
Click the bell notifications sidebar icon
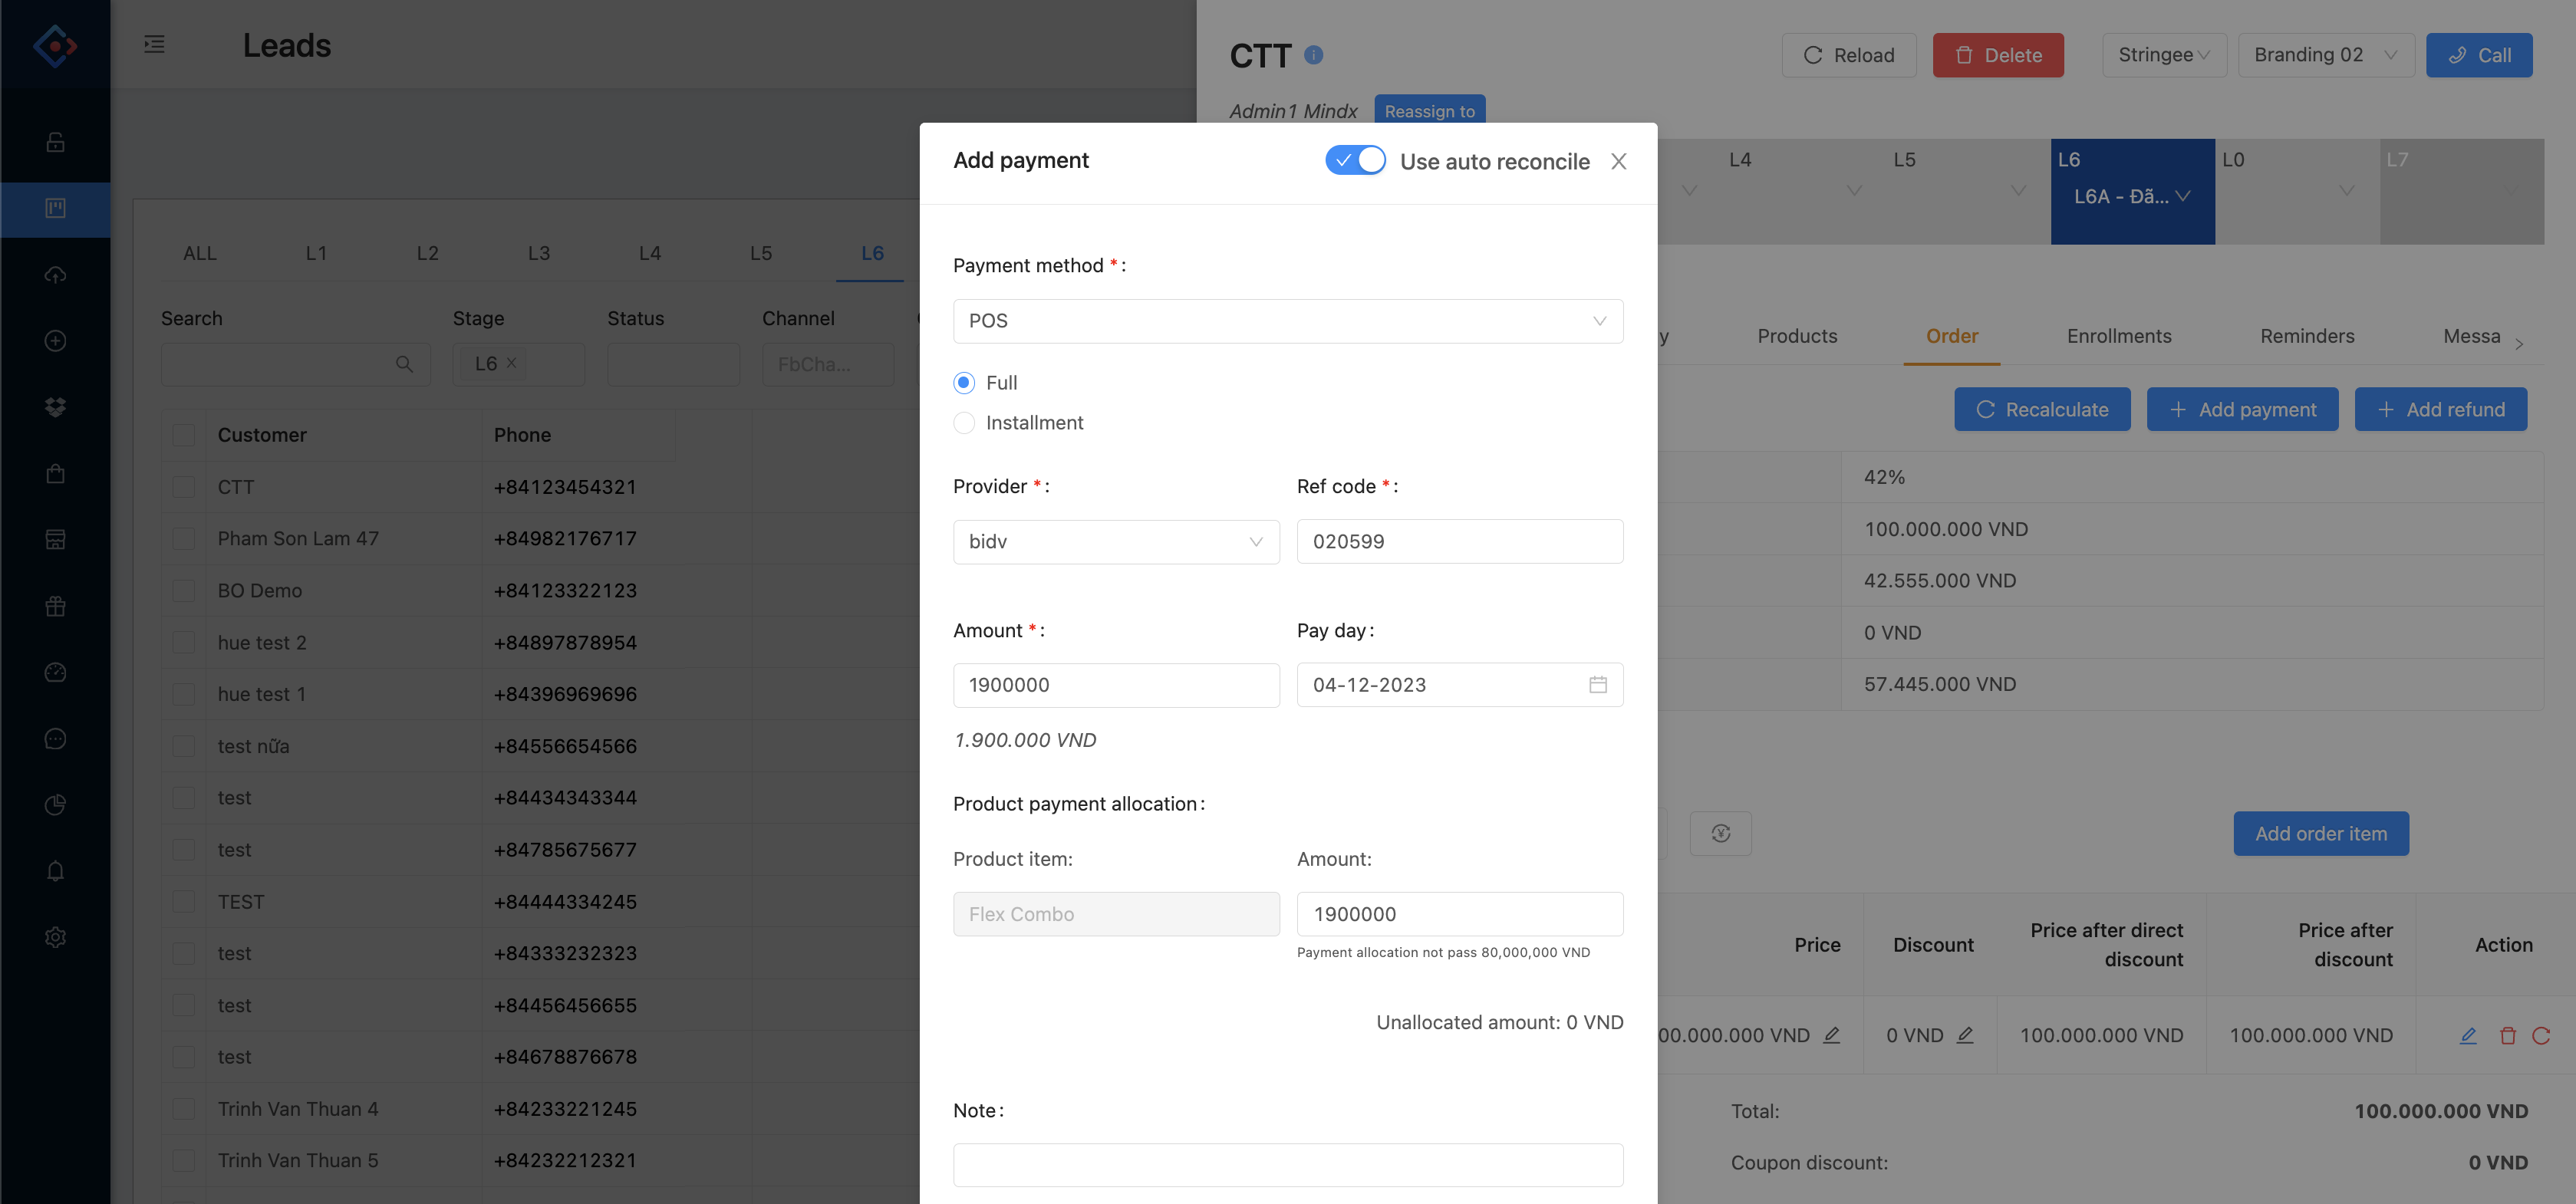[55, 871]
